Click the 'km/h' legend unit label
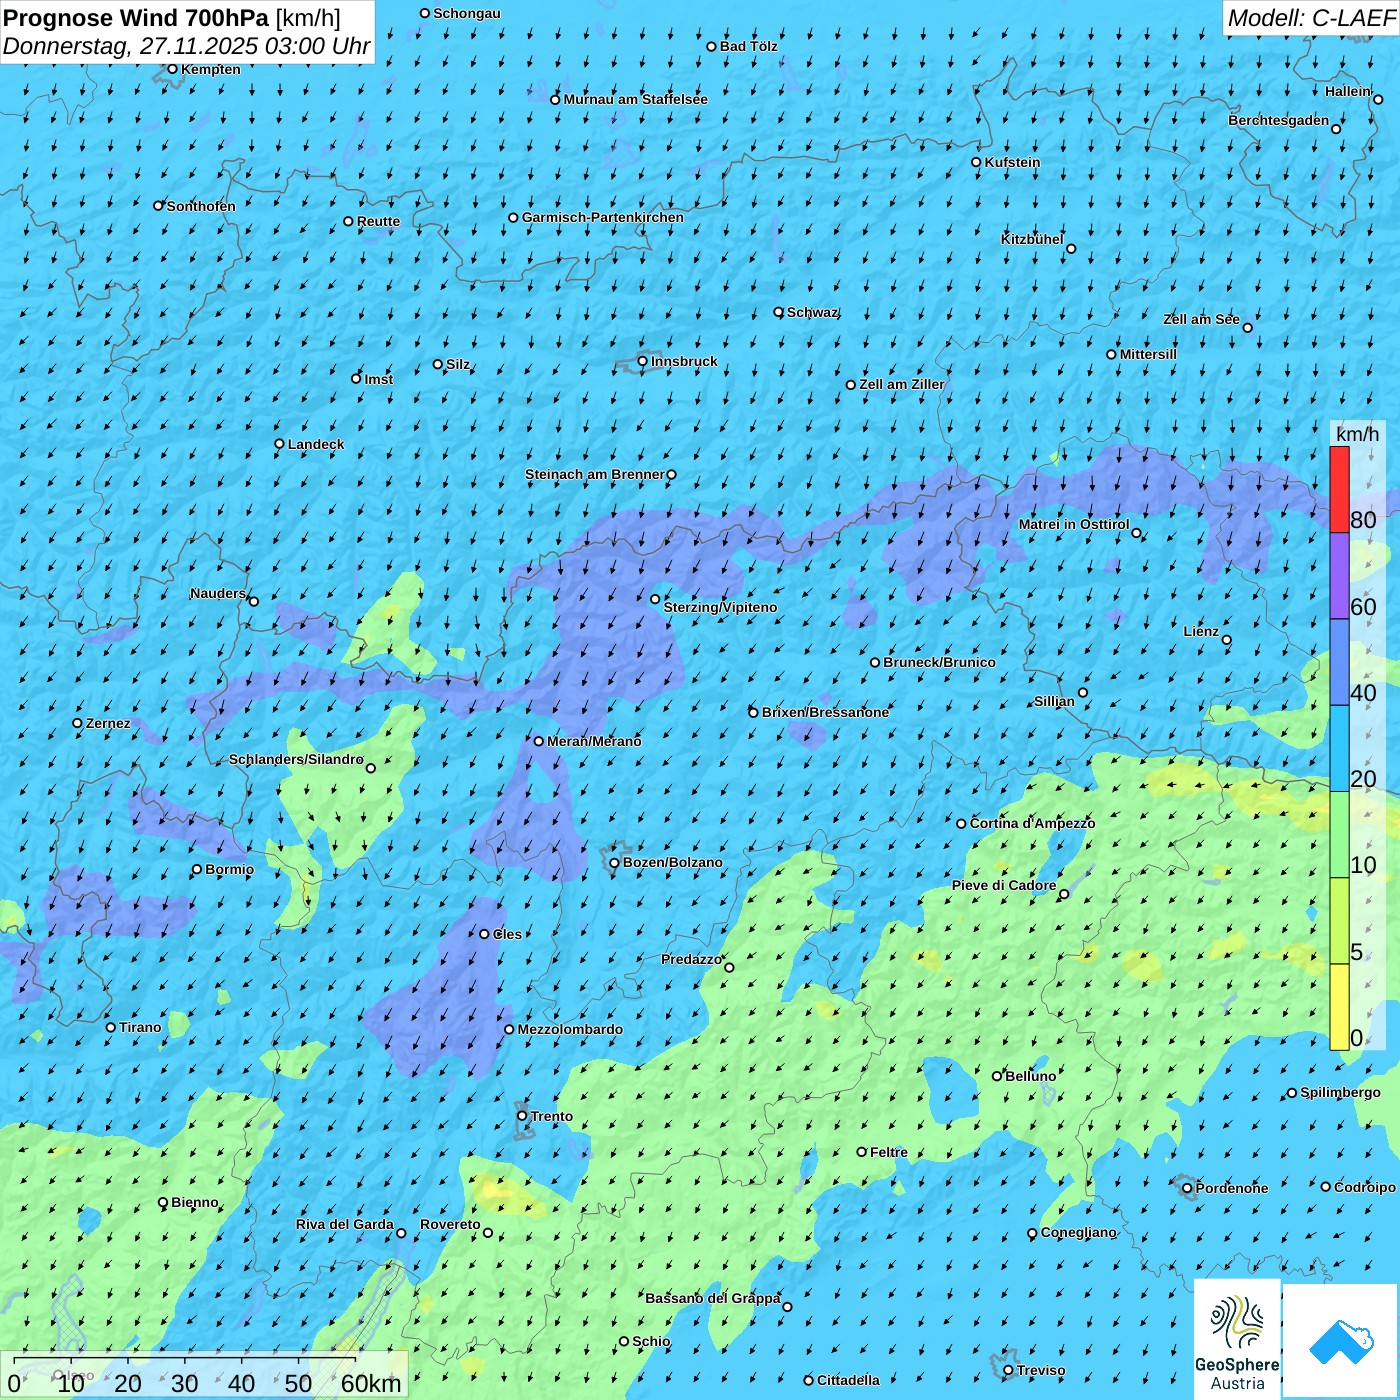 1357,433
